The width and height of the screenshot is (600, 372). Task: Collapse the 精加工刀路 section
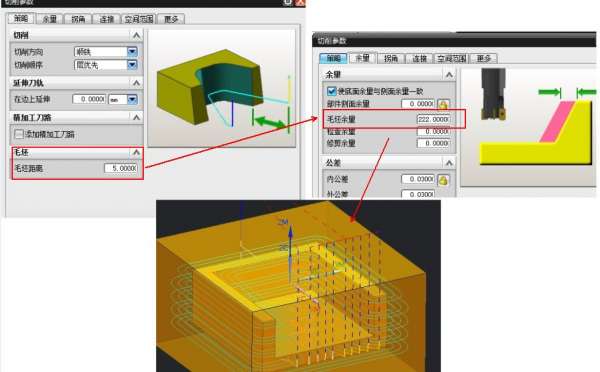tap(136, 117)
